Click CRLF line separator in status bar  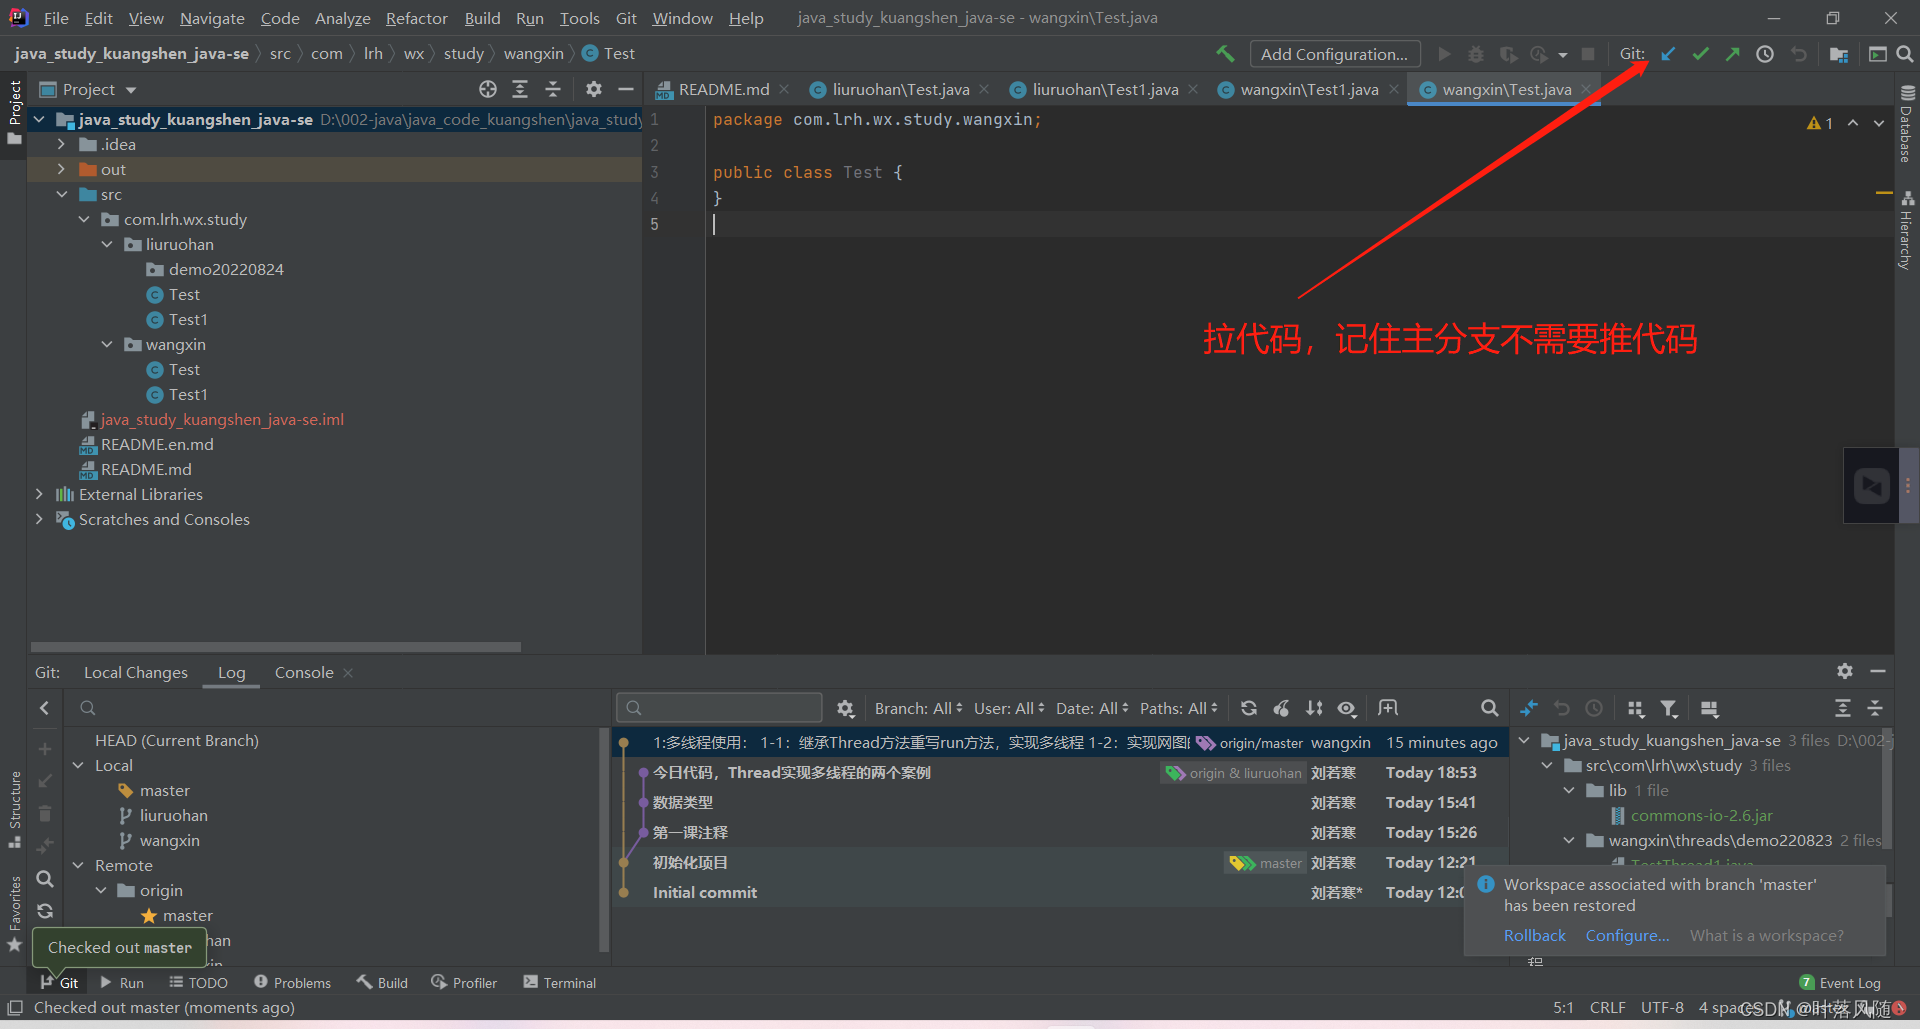1607,1007
